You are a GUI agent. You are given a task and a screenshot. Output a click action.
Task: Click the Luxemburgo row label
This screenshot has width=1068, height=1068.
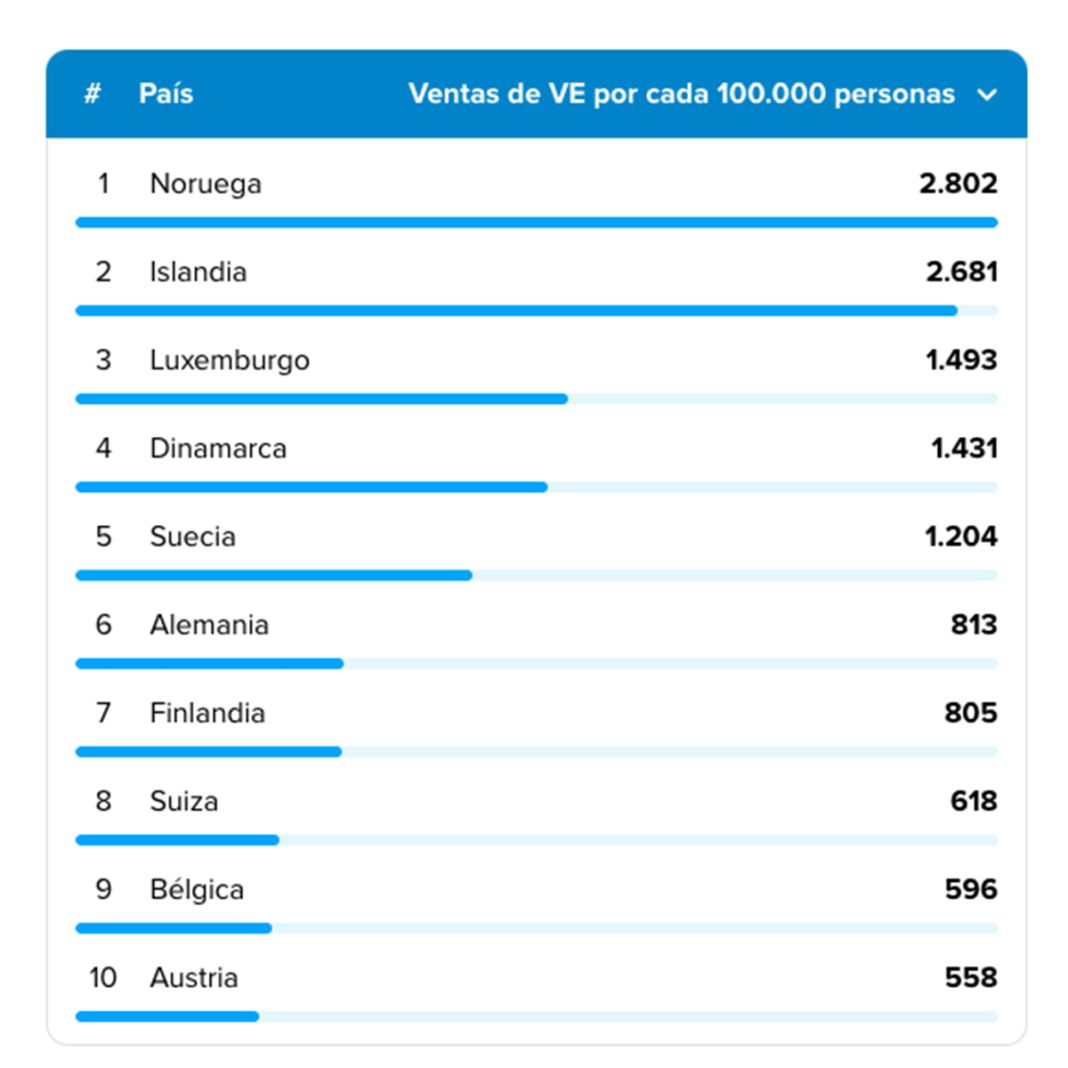[229, 360]
